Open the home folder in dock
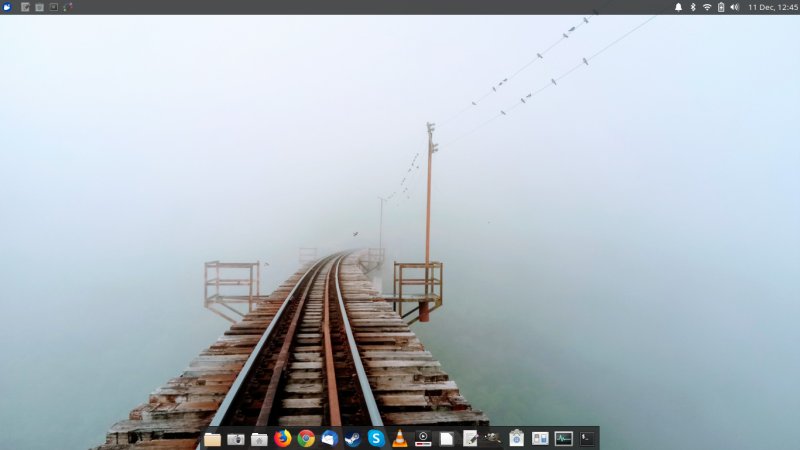This screenshot has height=450, width=800. coord(259,438)
